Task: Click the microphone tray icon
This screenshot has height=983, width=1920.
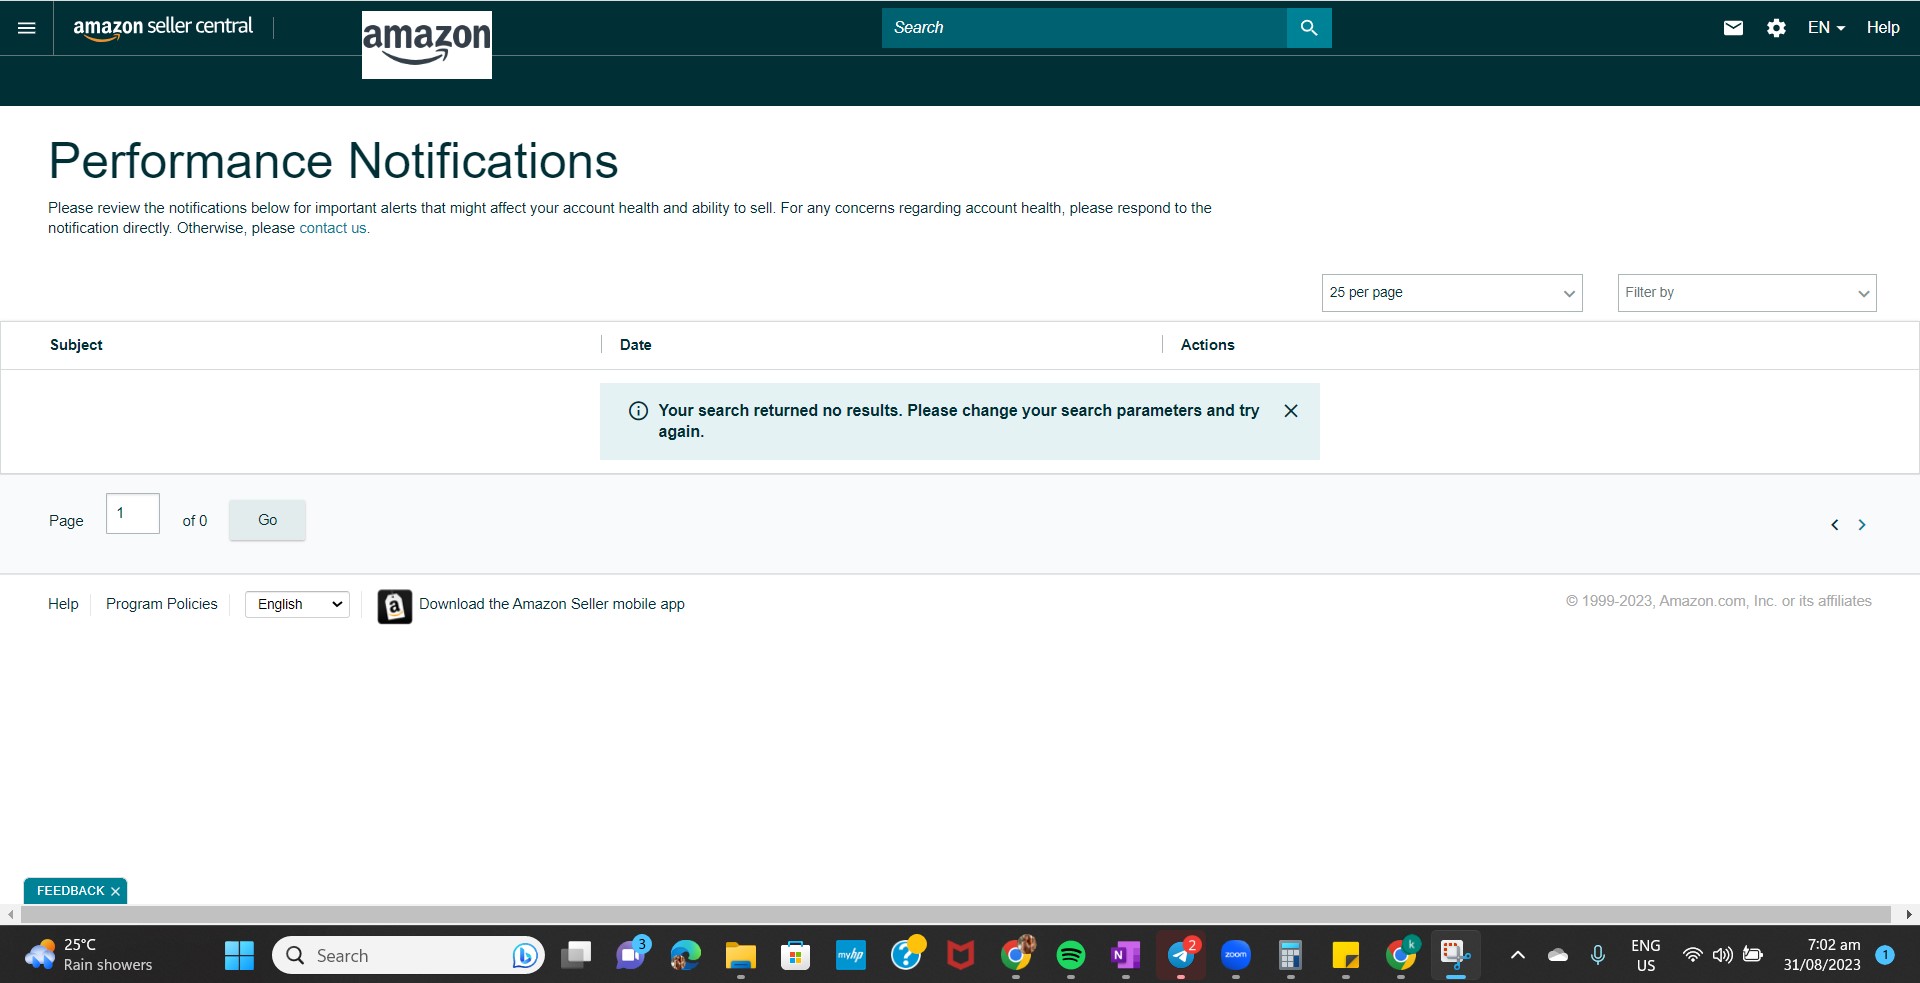Action: pos(1598,955)
